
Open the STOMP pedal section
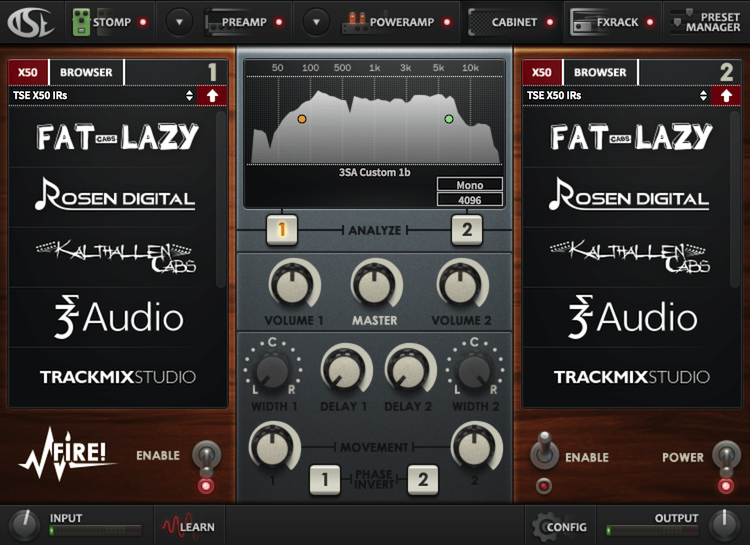[x=111, y=22]
